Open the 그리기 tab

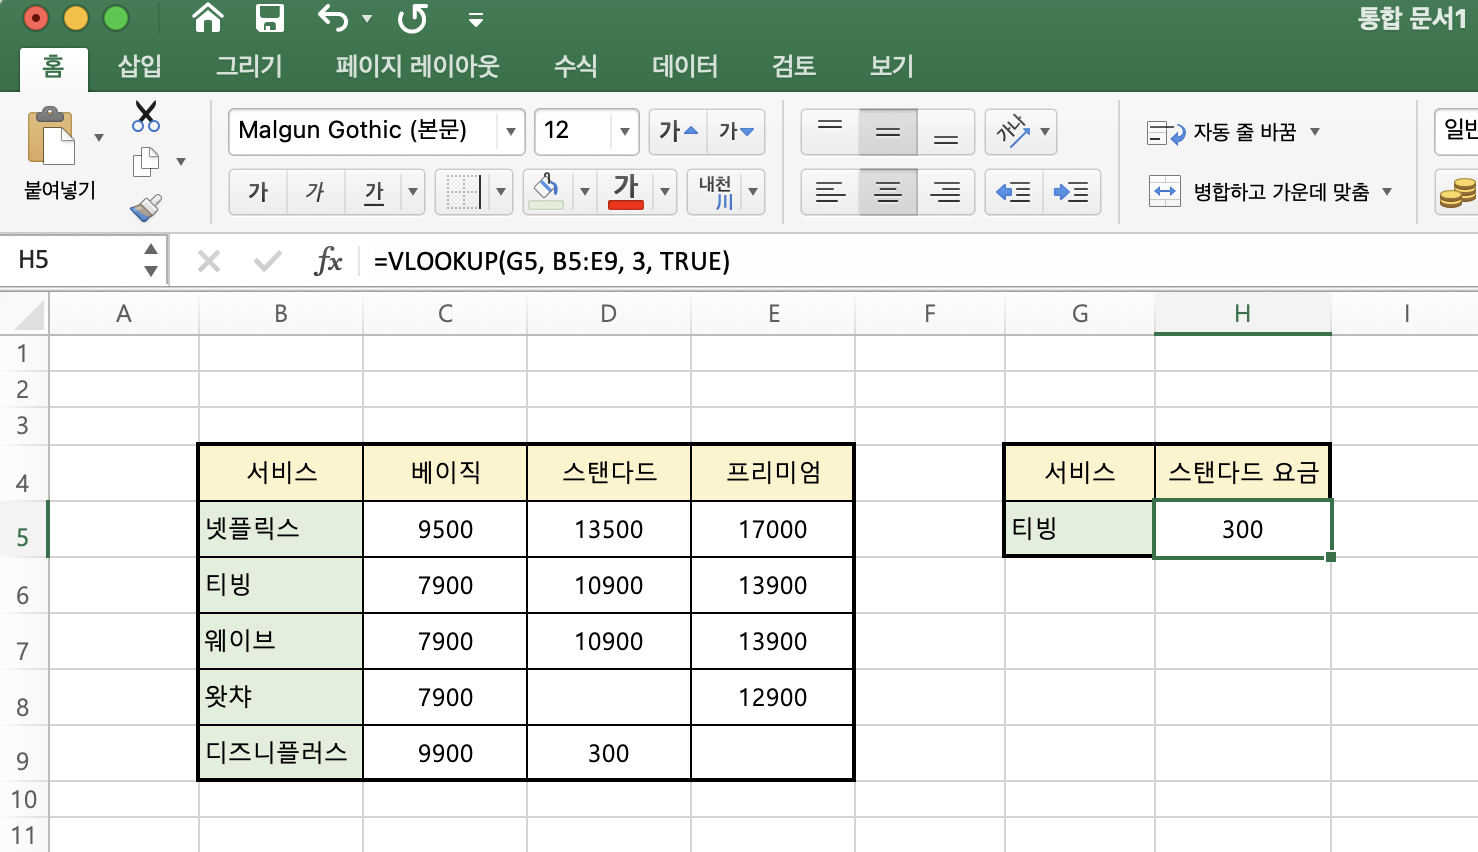249,66
